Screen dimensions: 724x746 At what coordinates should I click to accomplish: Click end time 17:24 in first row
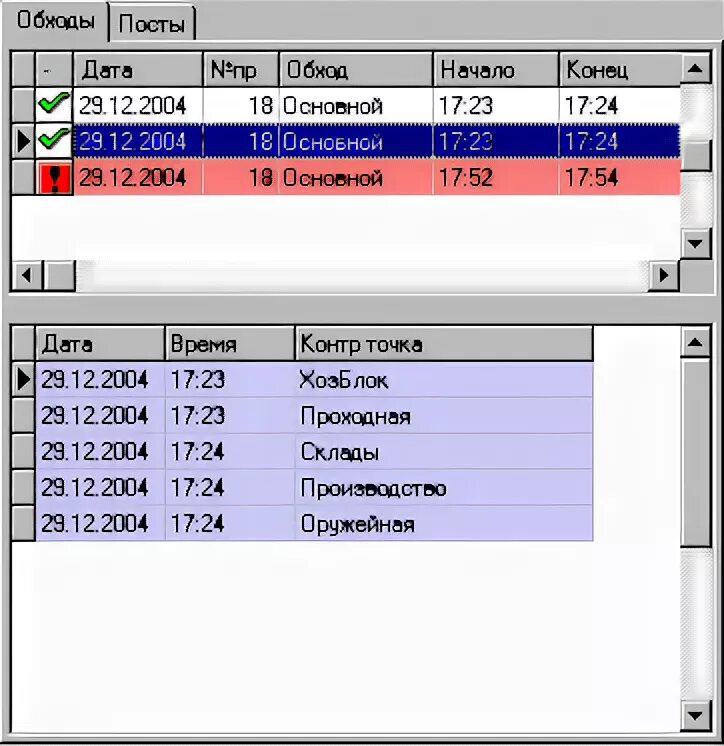point(620,105)
